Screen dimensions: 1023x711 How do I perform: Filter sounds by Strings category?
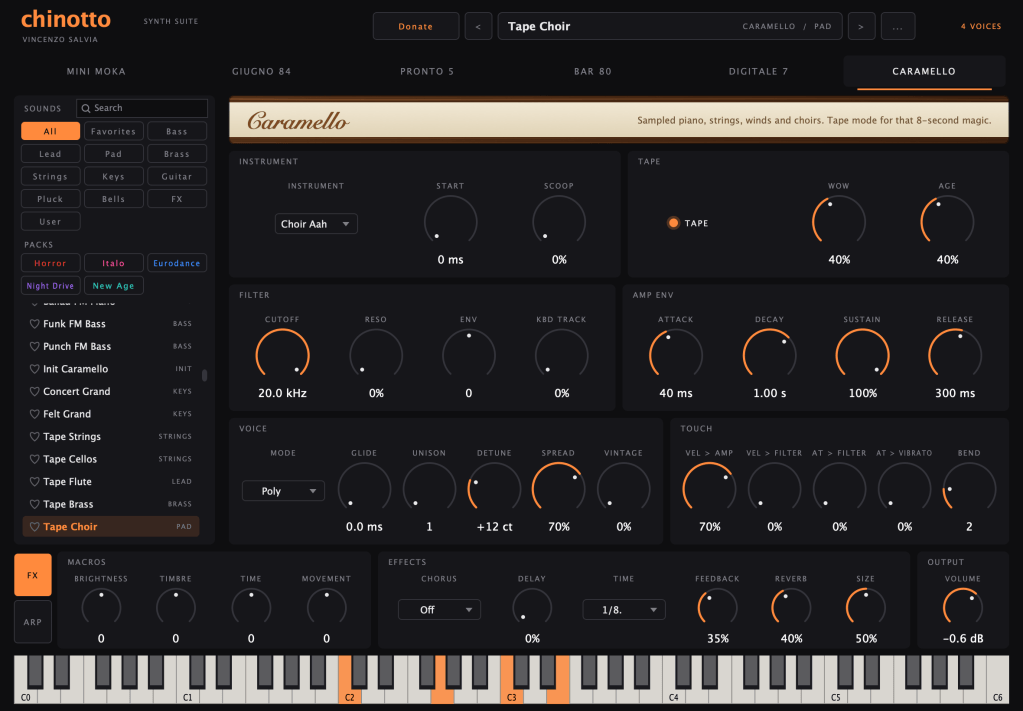[50, 177]
